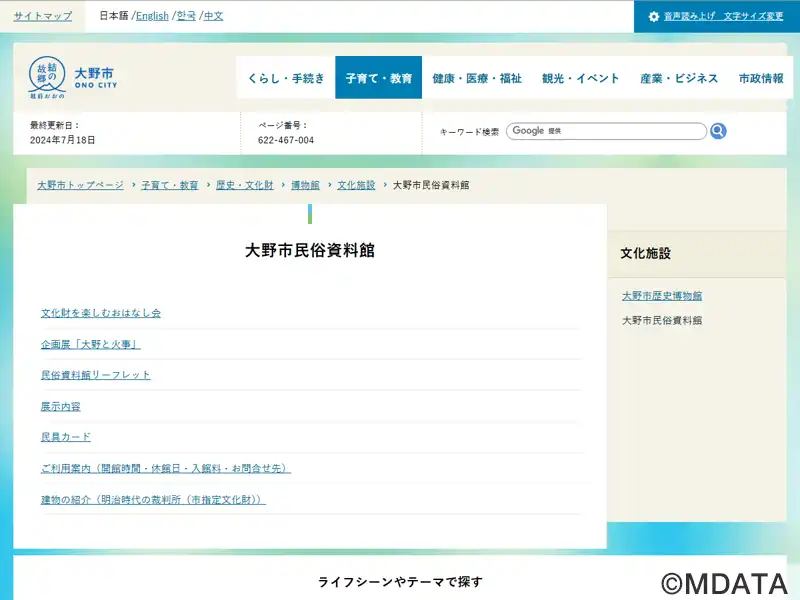The height and width of the screenshot is (600, 800).
Task: Open the くらし・手続き menu
Action: 286,78
